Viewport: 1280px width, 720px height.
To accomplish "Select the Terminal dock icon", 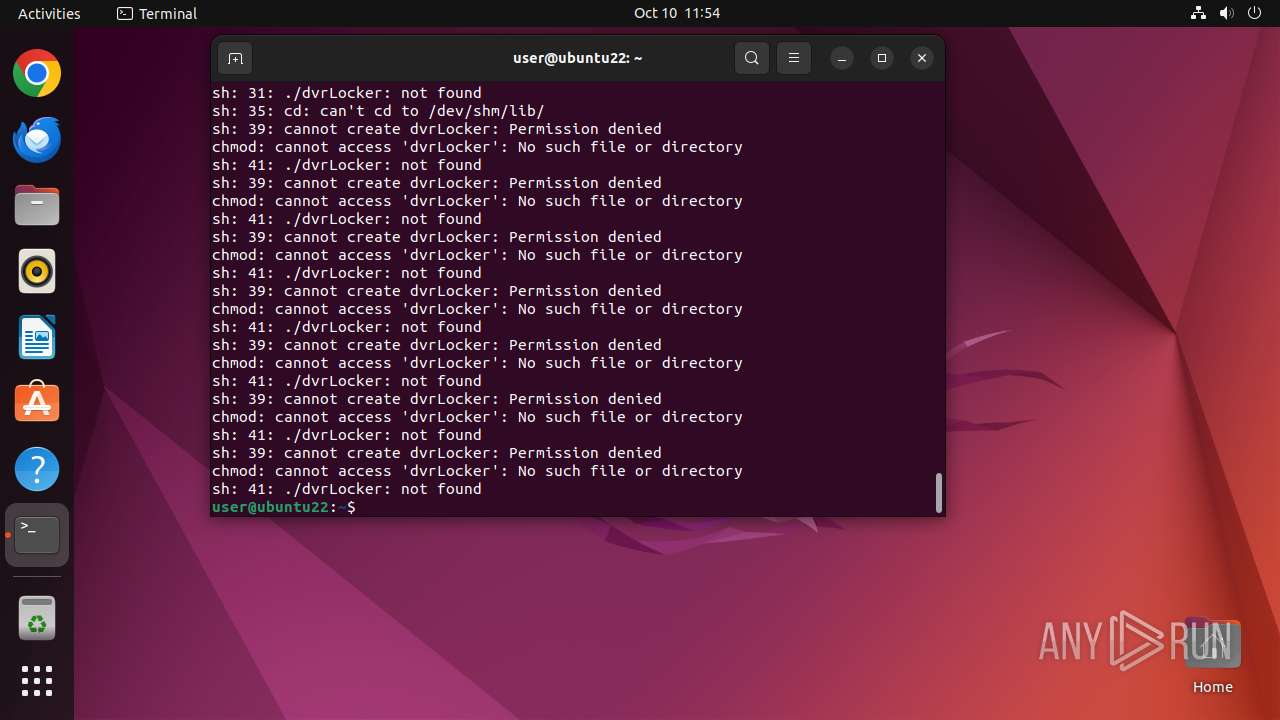I will pos(37,535).
